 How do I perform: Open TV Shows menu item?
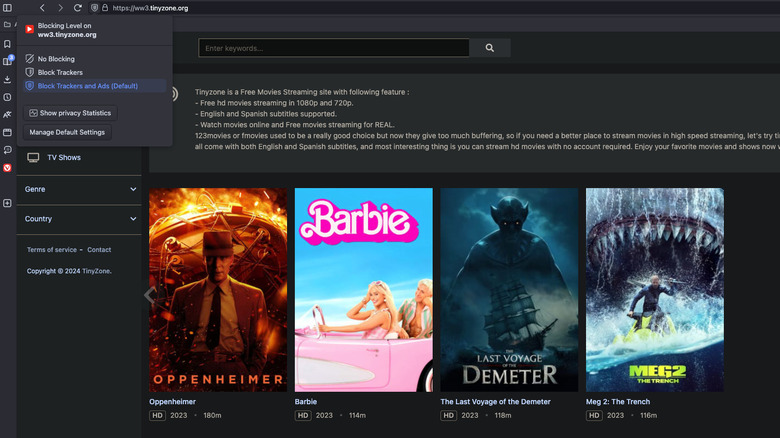(63, 157)
